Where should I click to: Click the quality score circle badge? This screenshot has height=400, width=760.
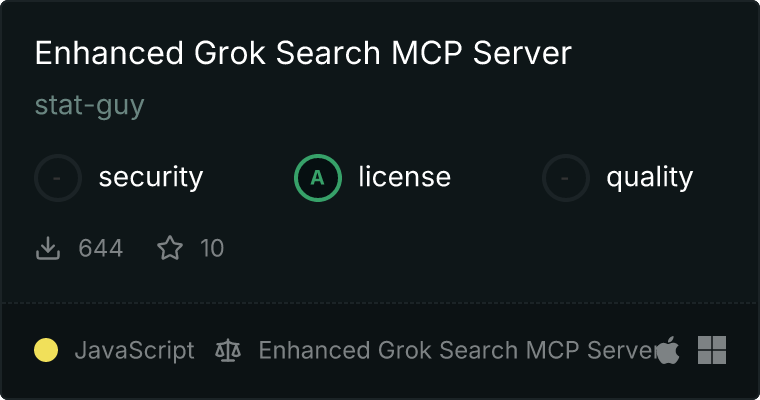pos(566,178)
